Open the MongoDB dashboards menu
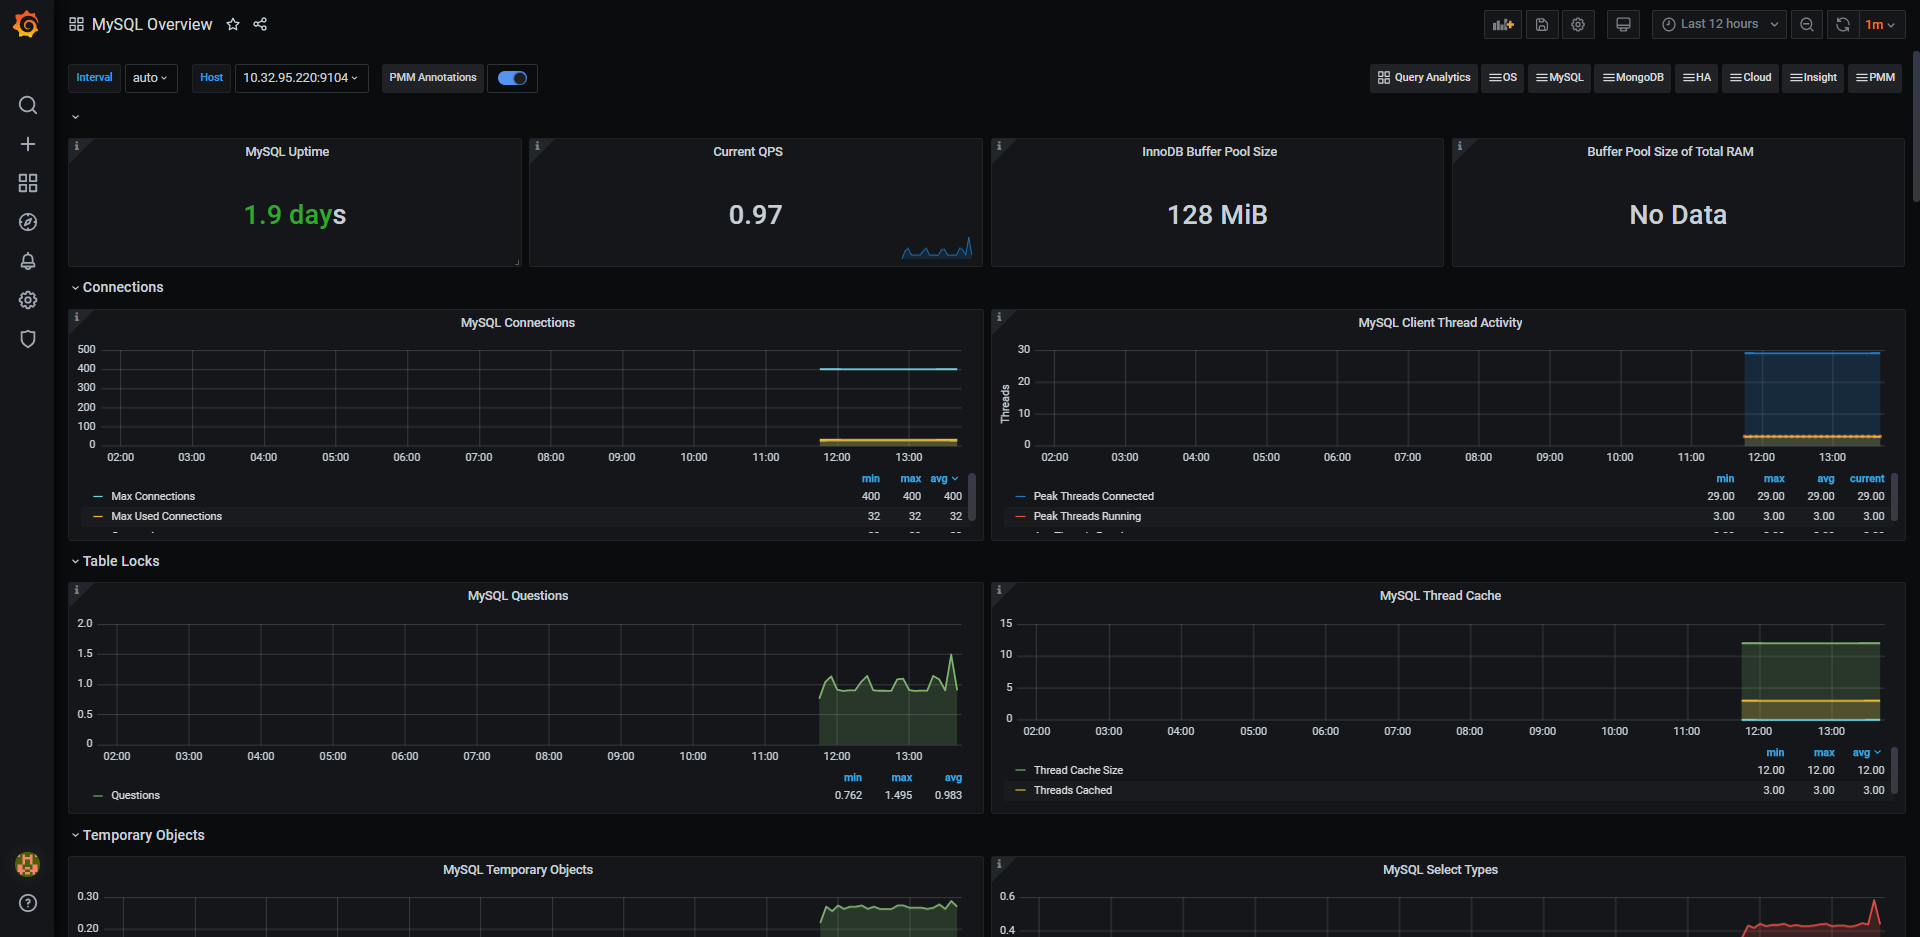The image size is (1920, 937). [x=1633, y=78]
